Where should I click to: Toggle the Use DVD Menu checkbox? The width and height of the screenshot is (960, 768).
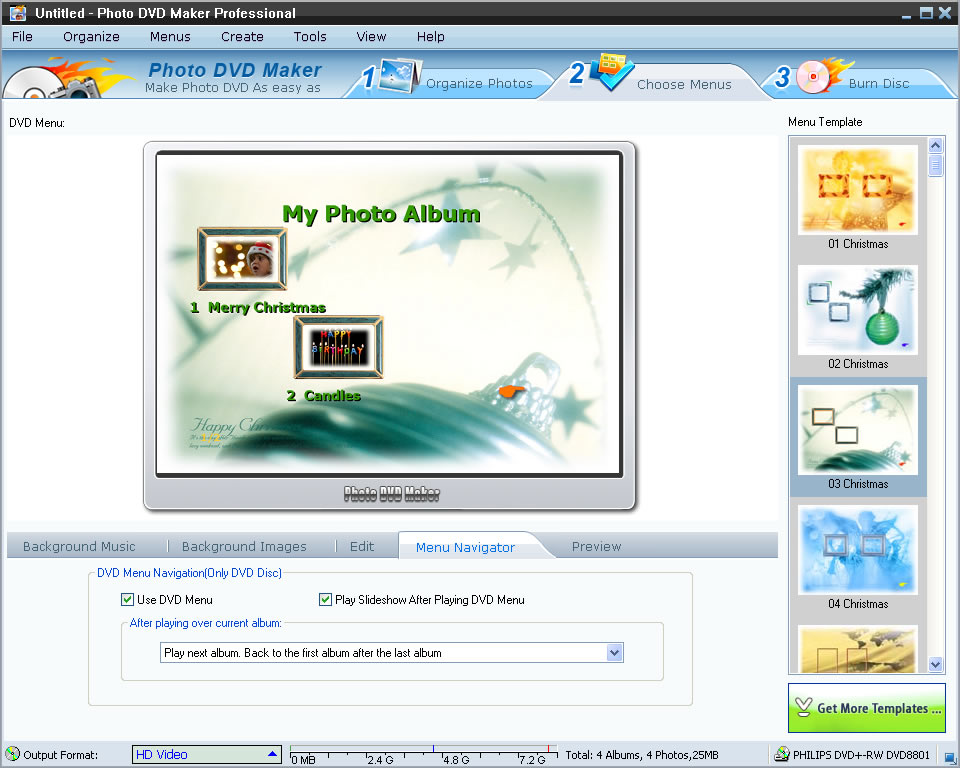(x=127, y=600)
